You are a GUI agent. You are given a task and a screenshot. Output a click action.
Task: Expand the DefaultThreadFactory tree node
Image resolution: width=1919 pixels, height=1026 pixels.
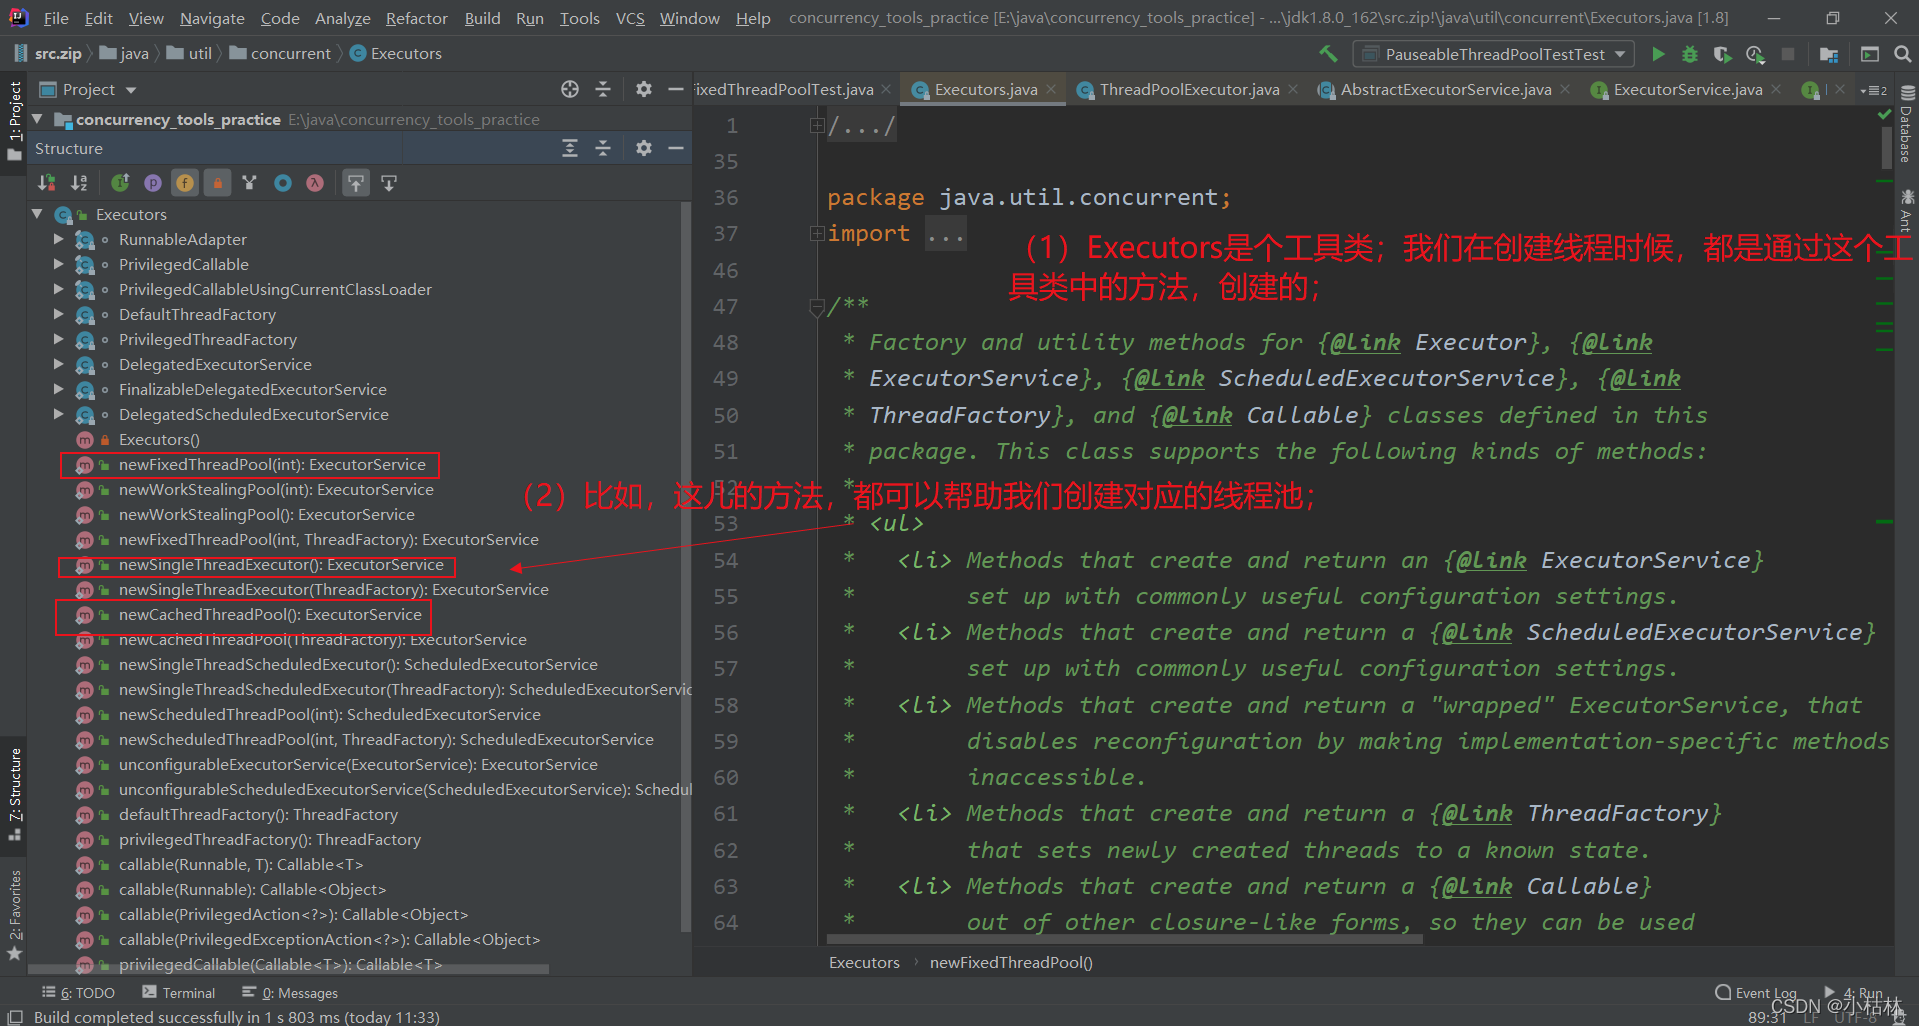point(58,315)
